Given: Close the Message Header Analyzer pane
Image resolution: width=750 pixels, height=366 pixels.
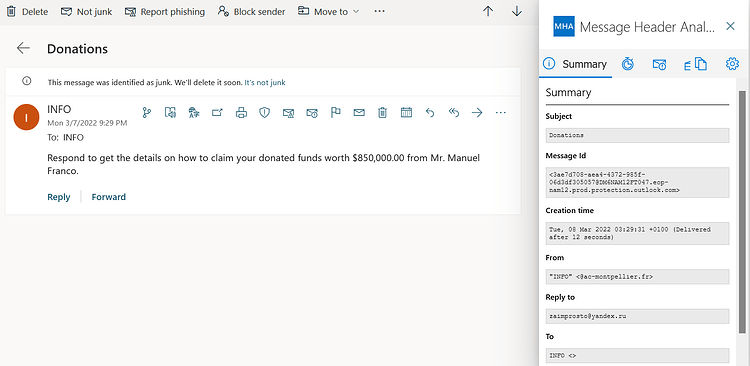Looking at the screenshot, I should 730,26.
